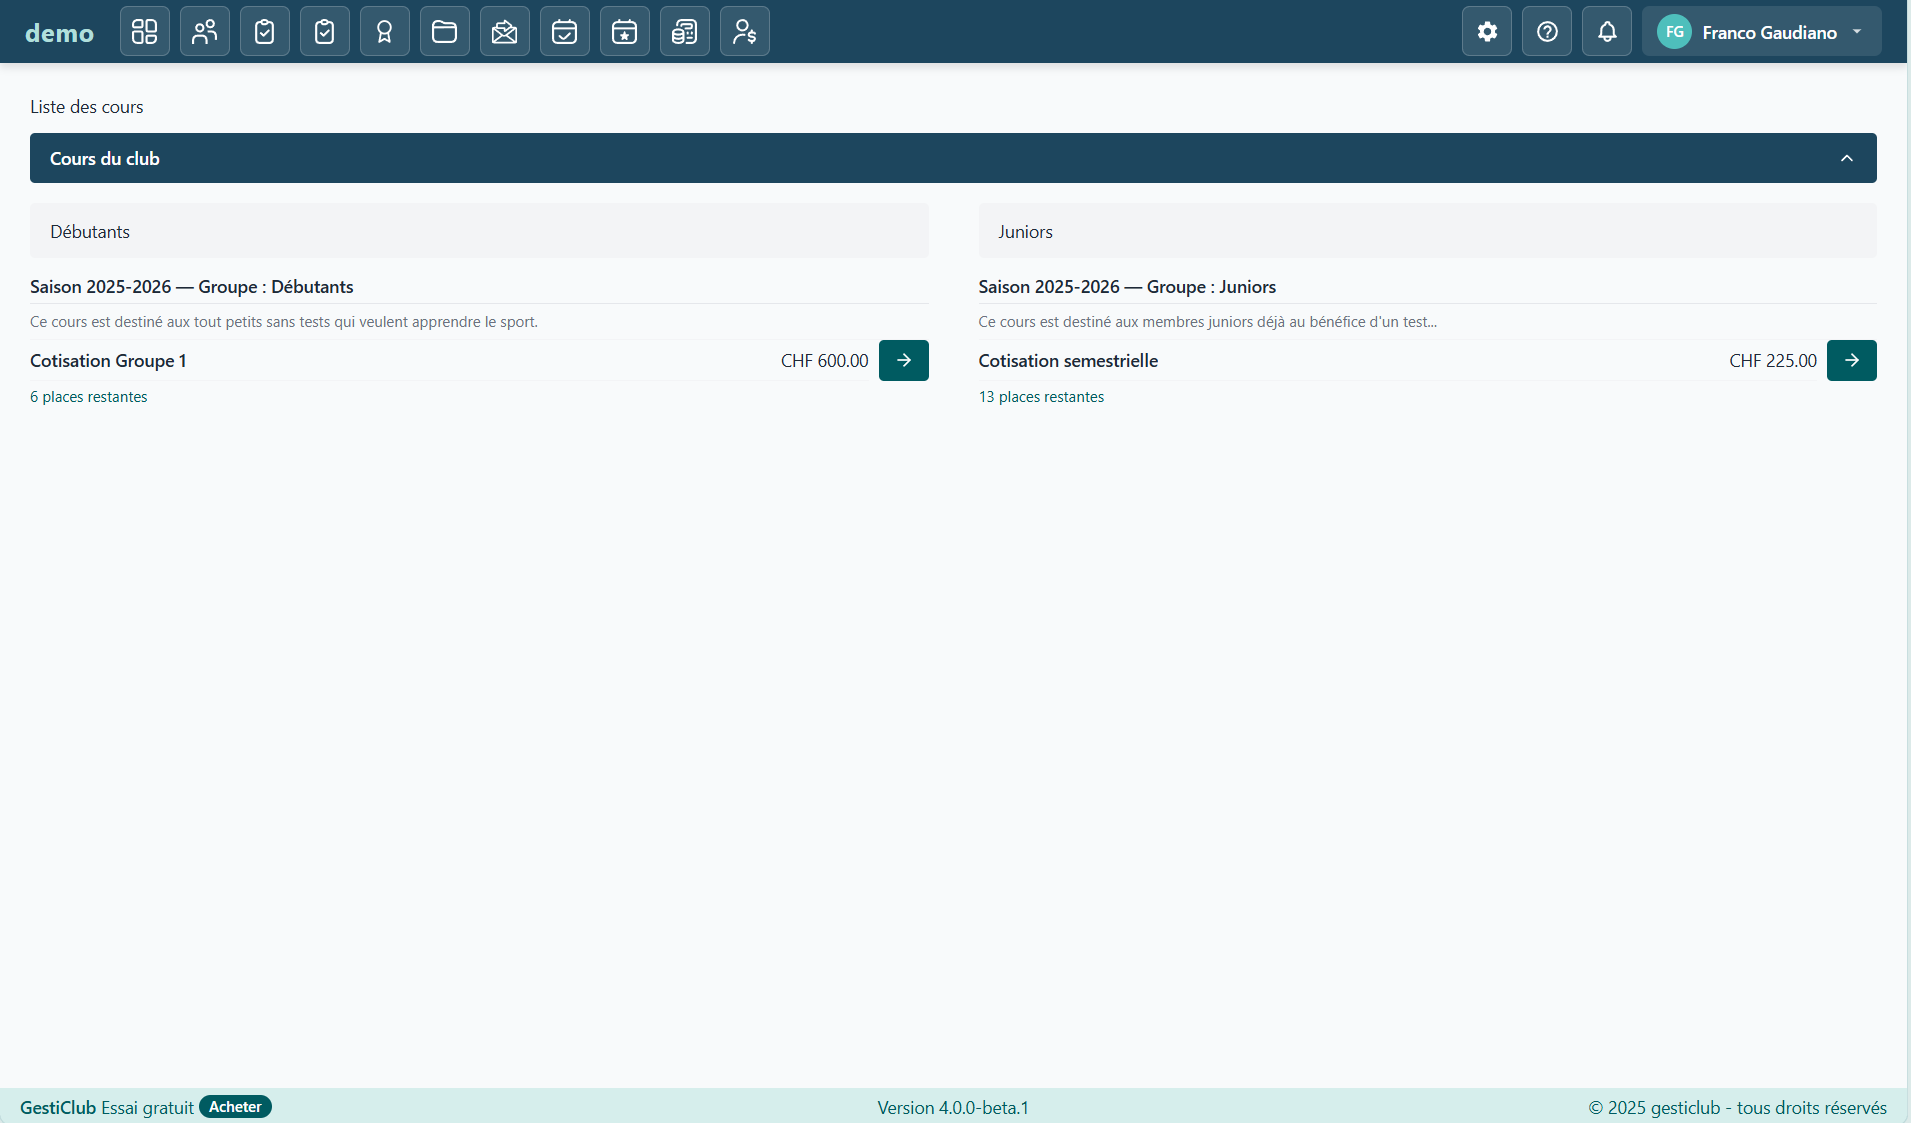The height and width of the screenshot is (1123, 1911).
Task: Click 'Version 4.0.0-beta.1' in footer
Action: [x=953, y=1108]
